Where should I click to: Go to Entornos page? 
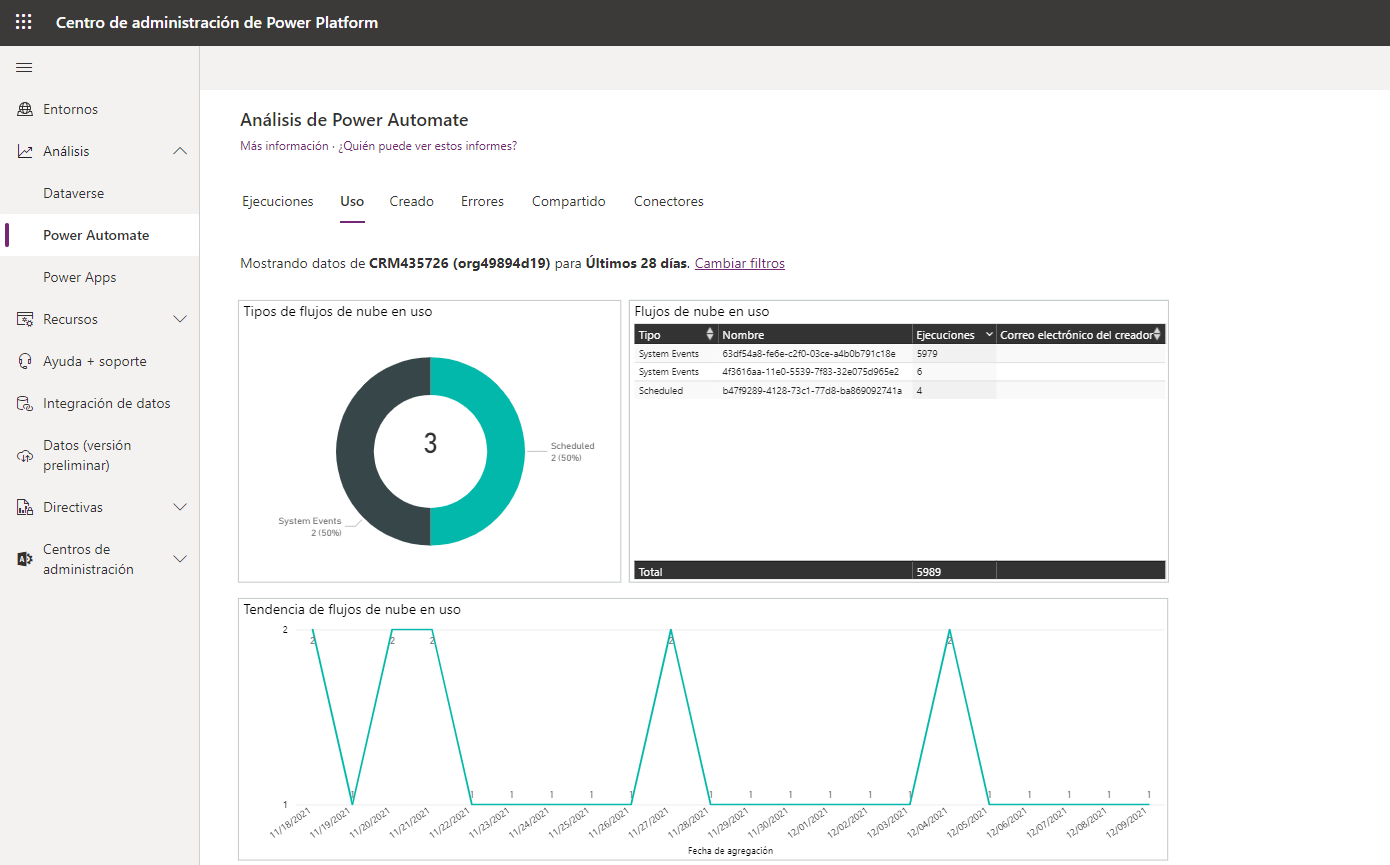pos(70,109)
